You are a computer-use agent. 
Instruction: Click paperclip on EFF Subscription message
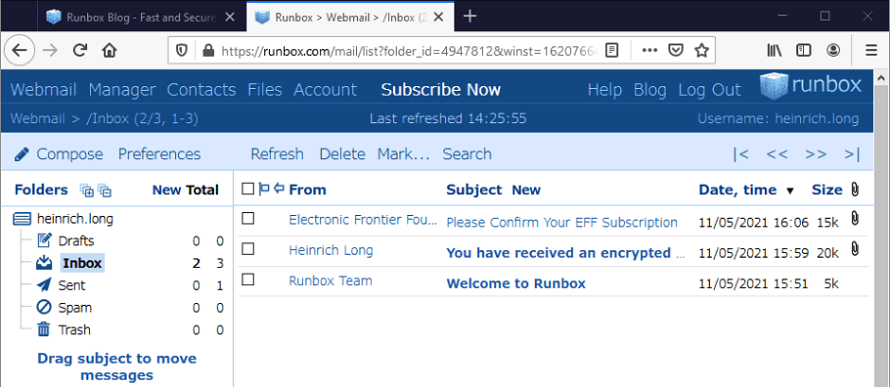(855, 218)
